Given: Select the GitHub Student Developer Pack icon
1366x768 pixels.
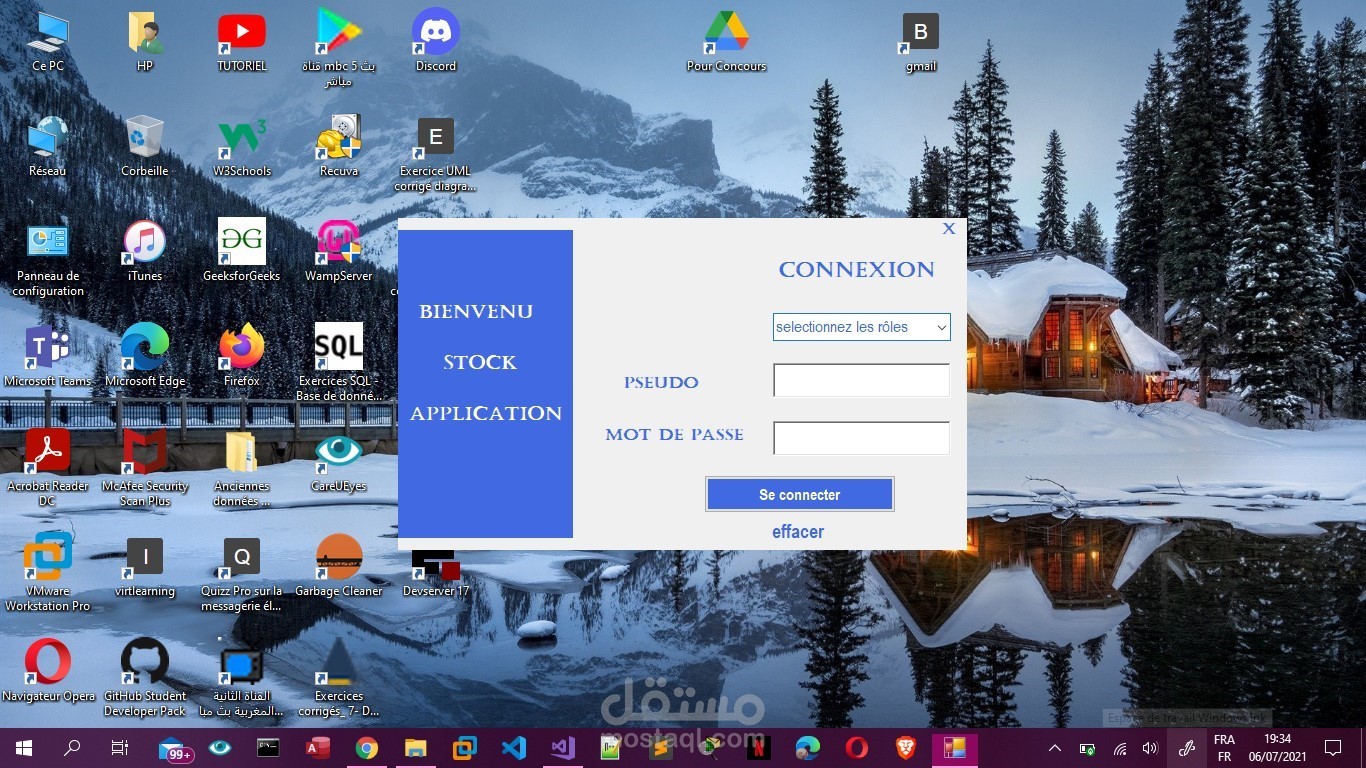Looking at the screenshot, I should [x=145, y=677].
